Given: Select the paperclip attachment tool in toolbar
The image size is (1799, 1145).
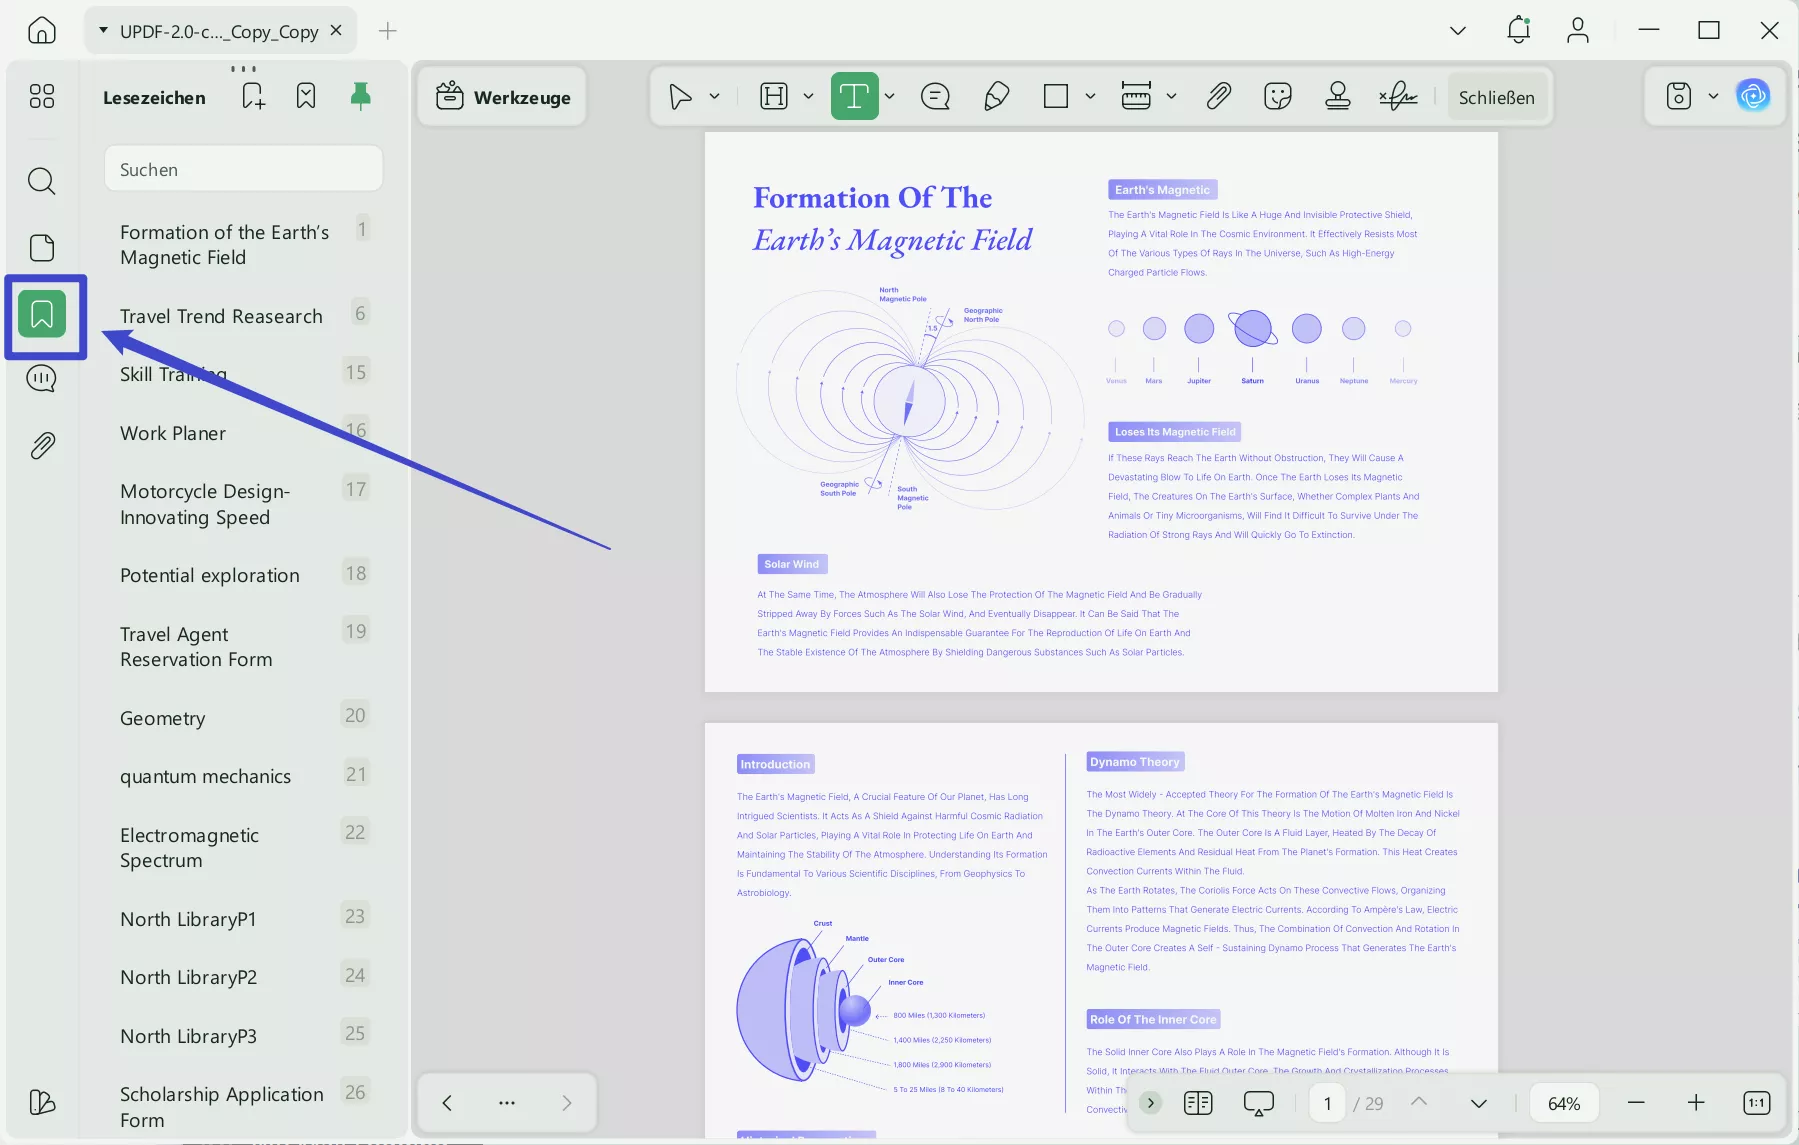Looking at the screenshot, I should pos(1218,97).
